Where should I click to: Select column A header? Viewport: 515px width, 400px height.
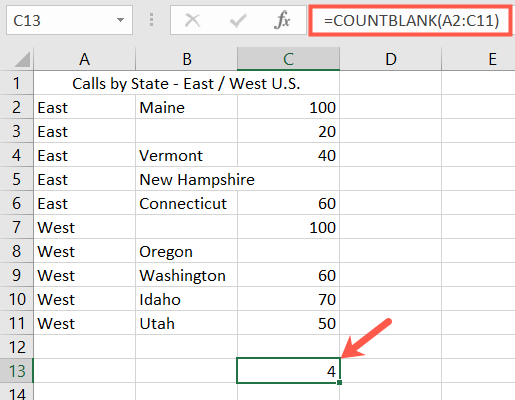85,59
